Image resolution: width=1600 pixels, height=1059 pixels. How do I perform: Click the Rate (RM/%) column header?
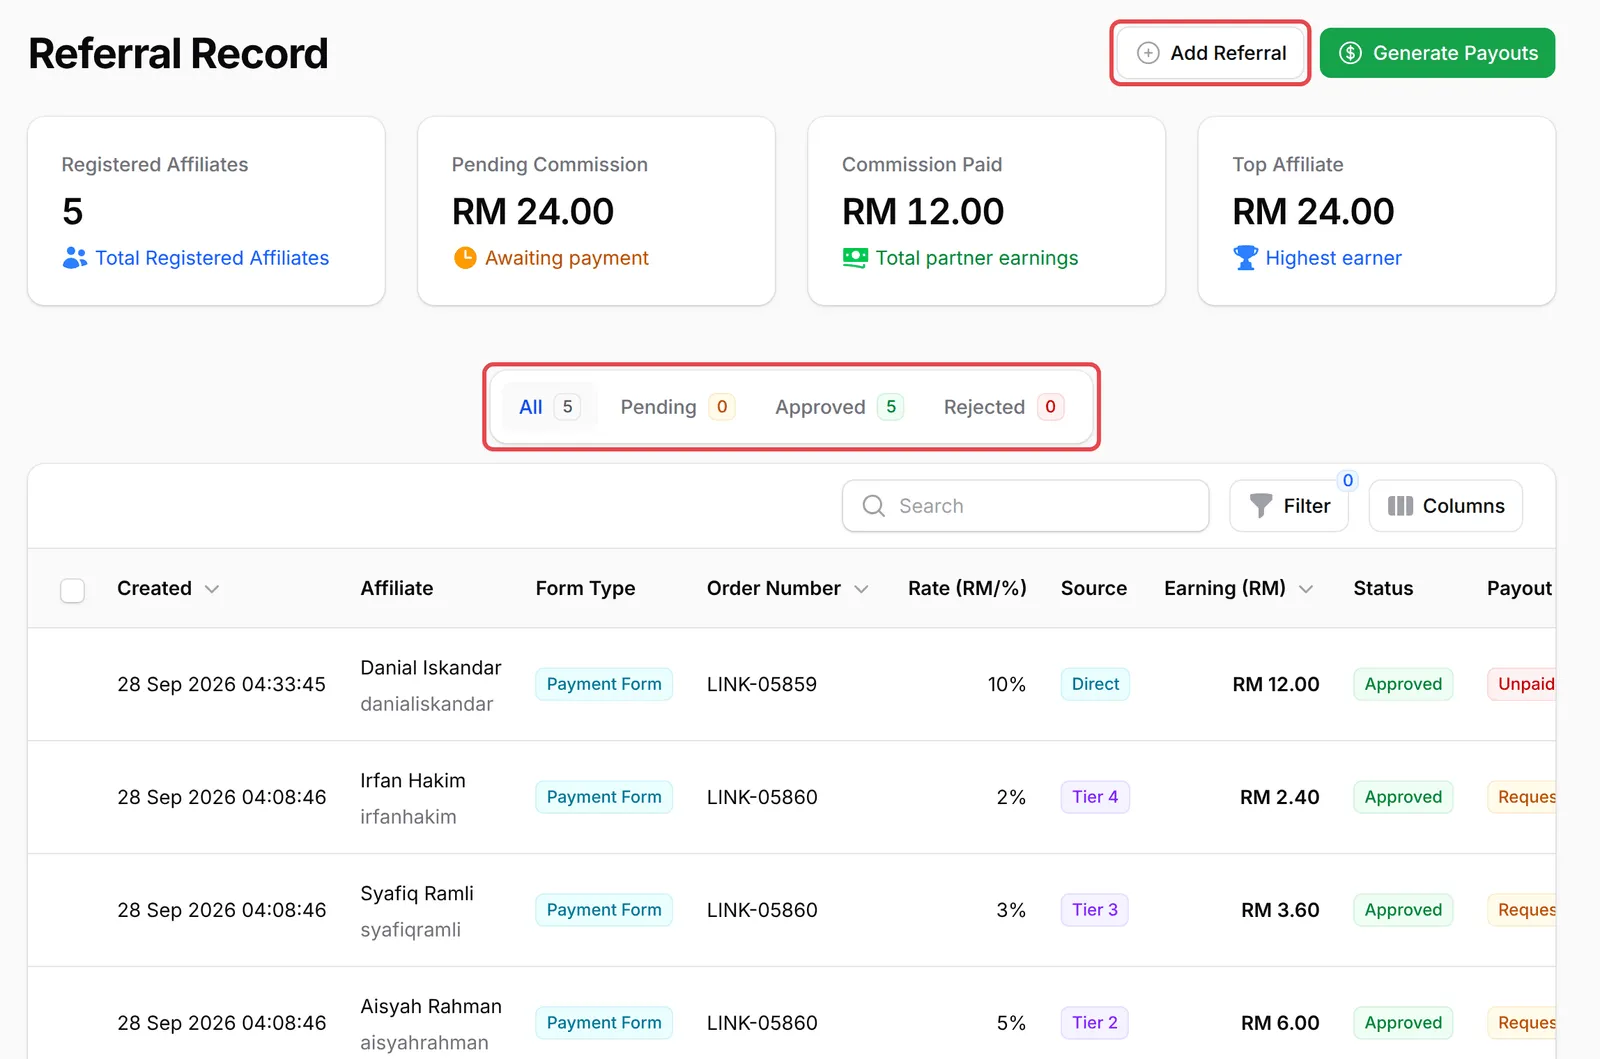[x=967, y=588]
